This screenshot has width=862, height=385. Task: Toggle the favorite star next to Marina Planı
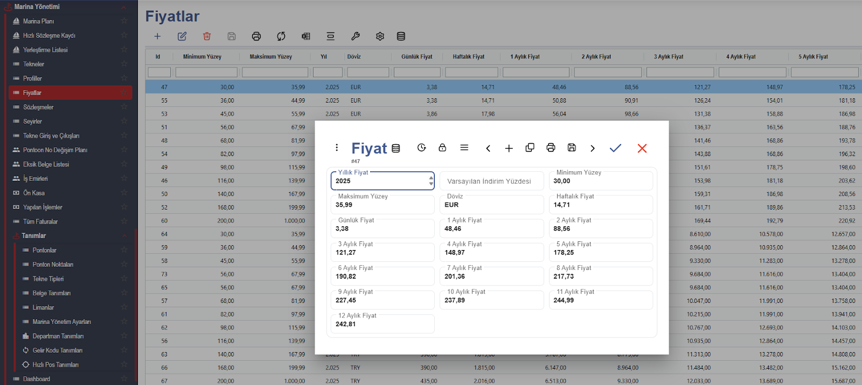[x=124, y=21]
